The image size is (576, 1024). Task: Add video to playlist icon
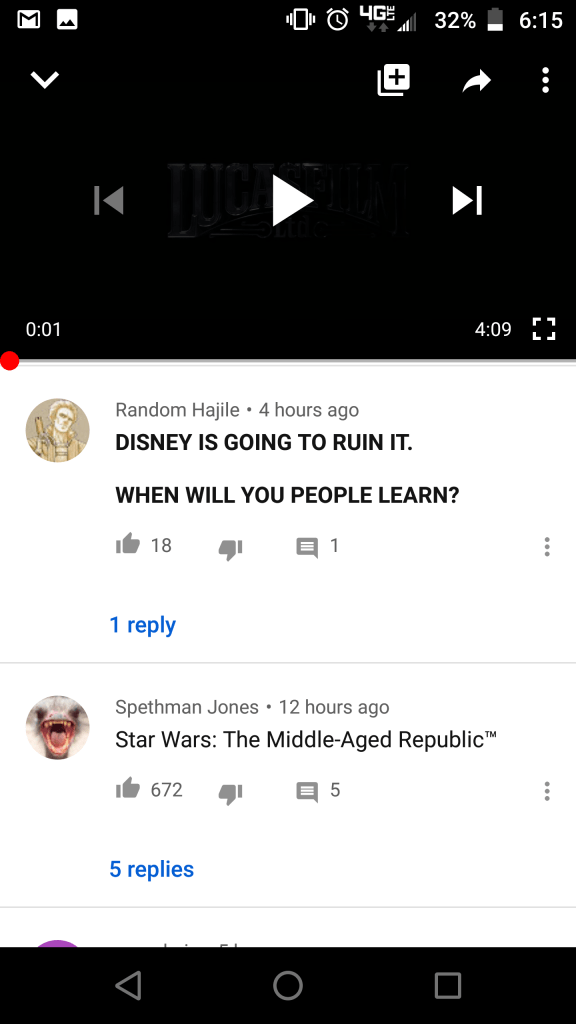[x=394, y=80]
